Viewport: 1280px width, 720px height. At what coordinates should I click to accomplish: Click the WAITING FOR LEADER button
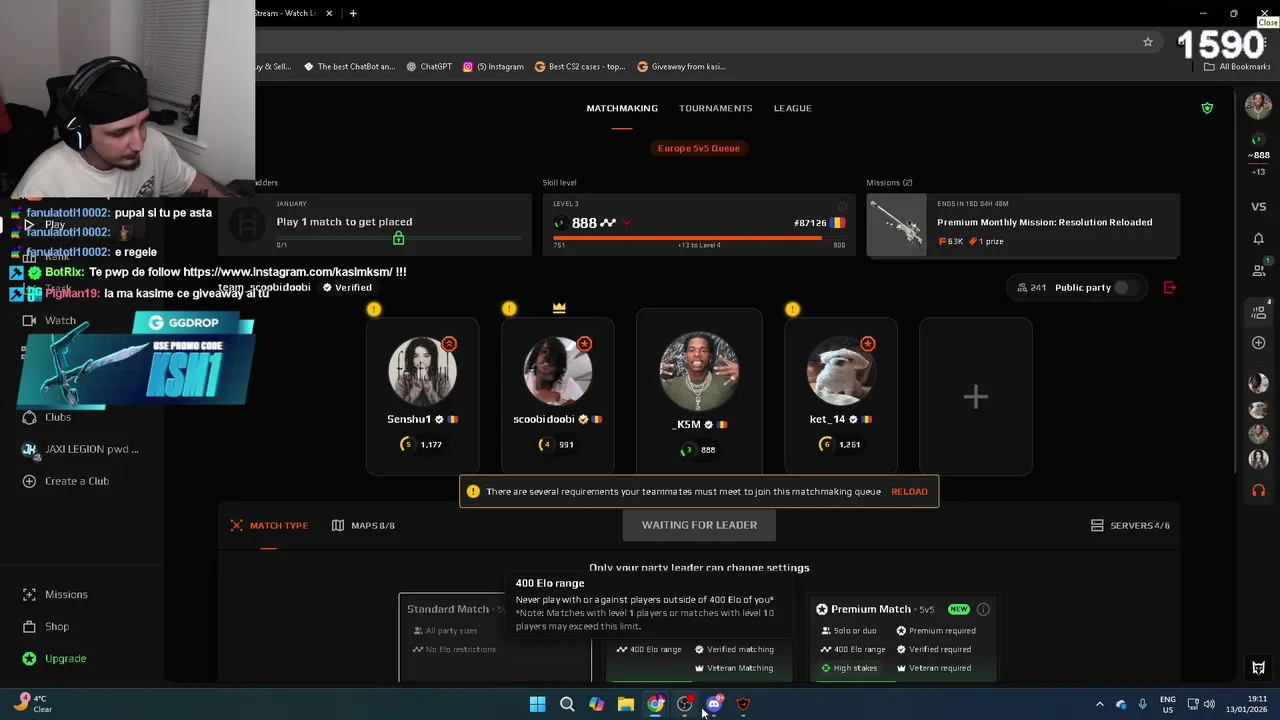699,525
